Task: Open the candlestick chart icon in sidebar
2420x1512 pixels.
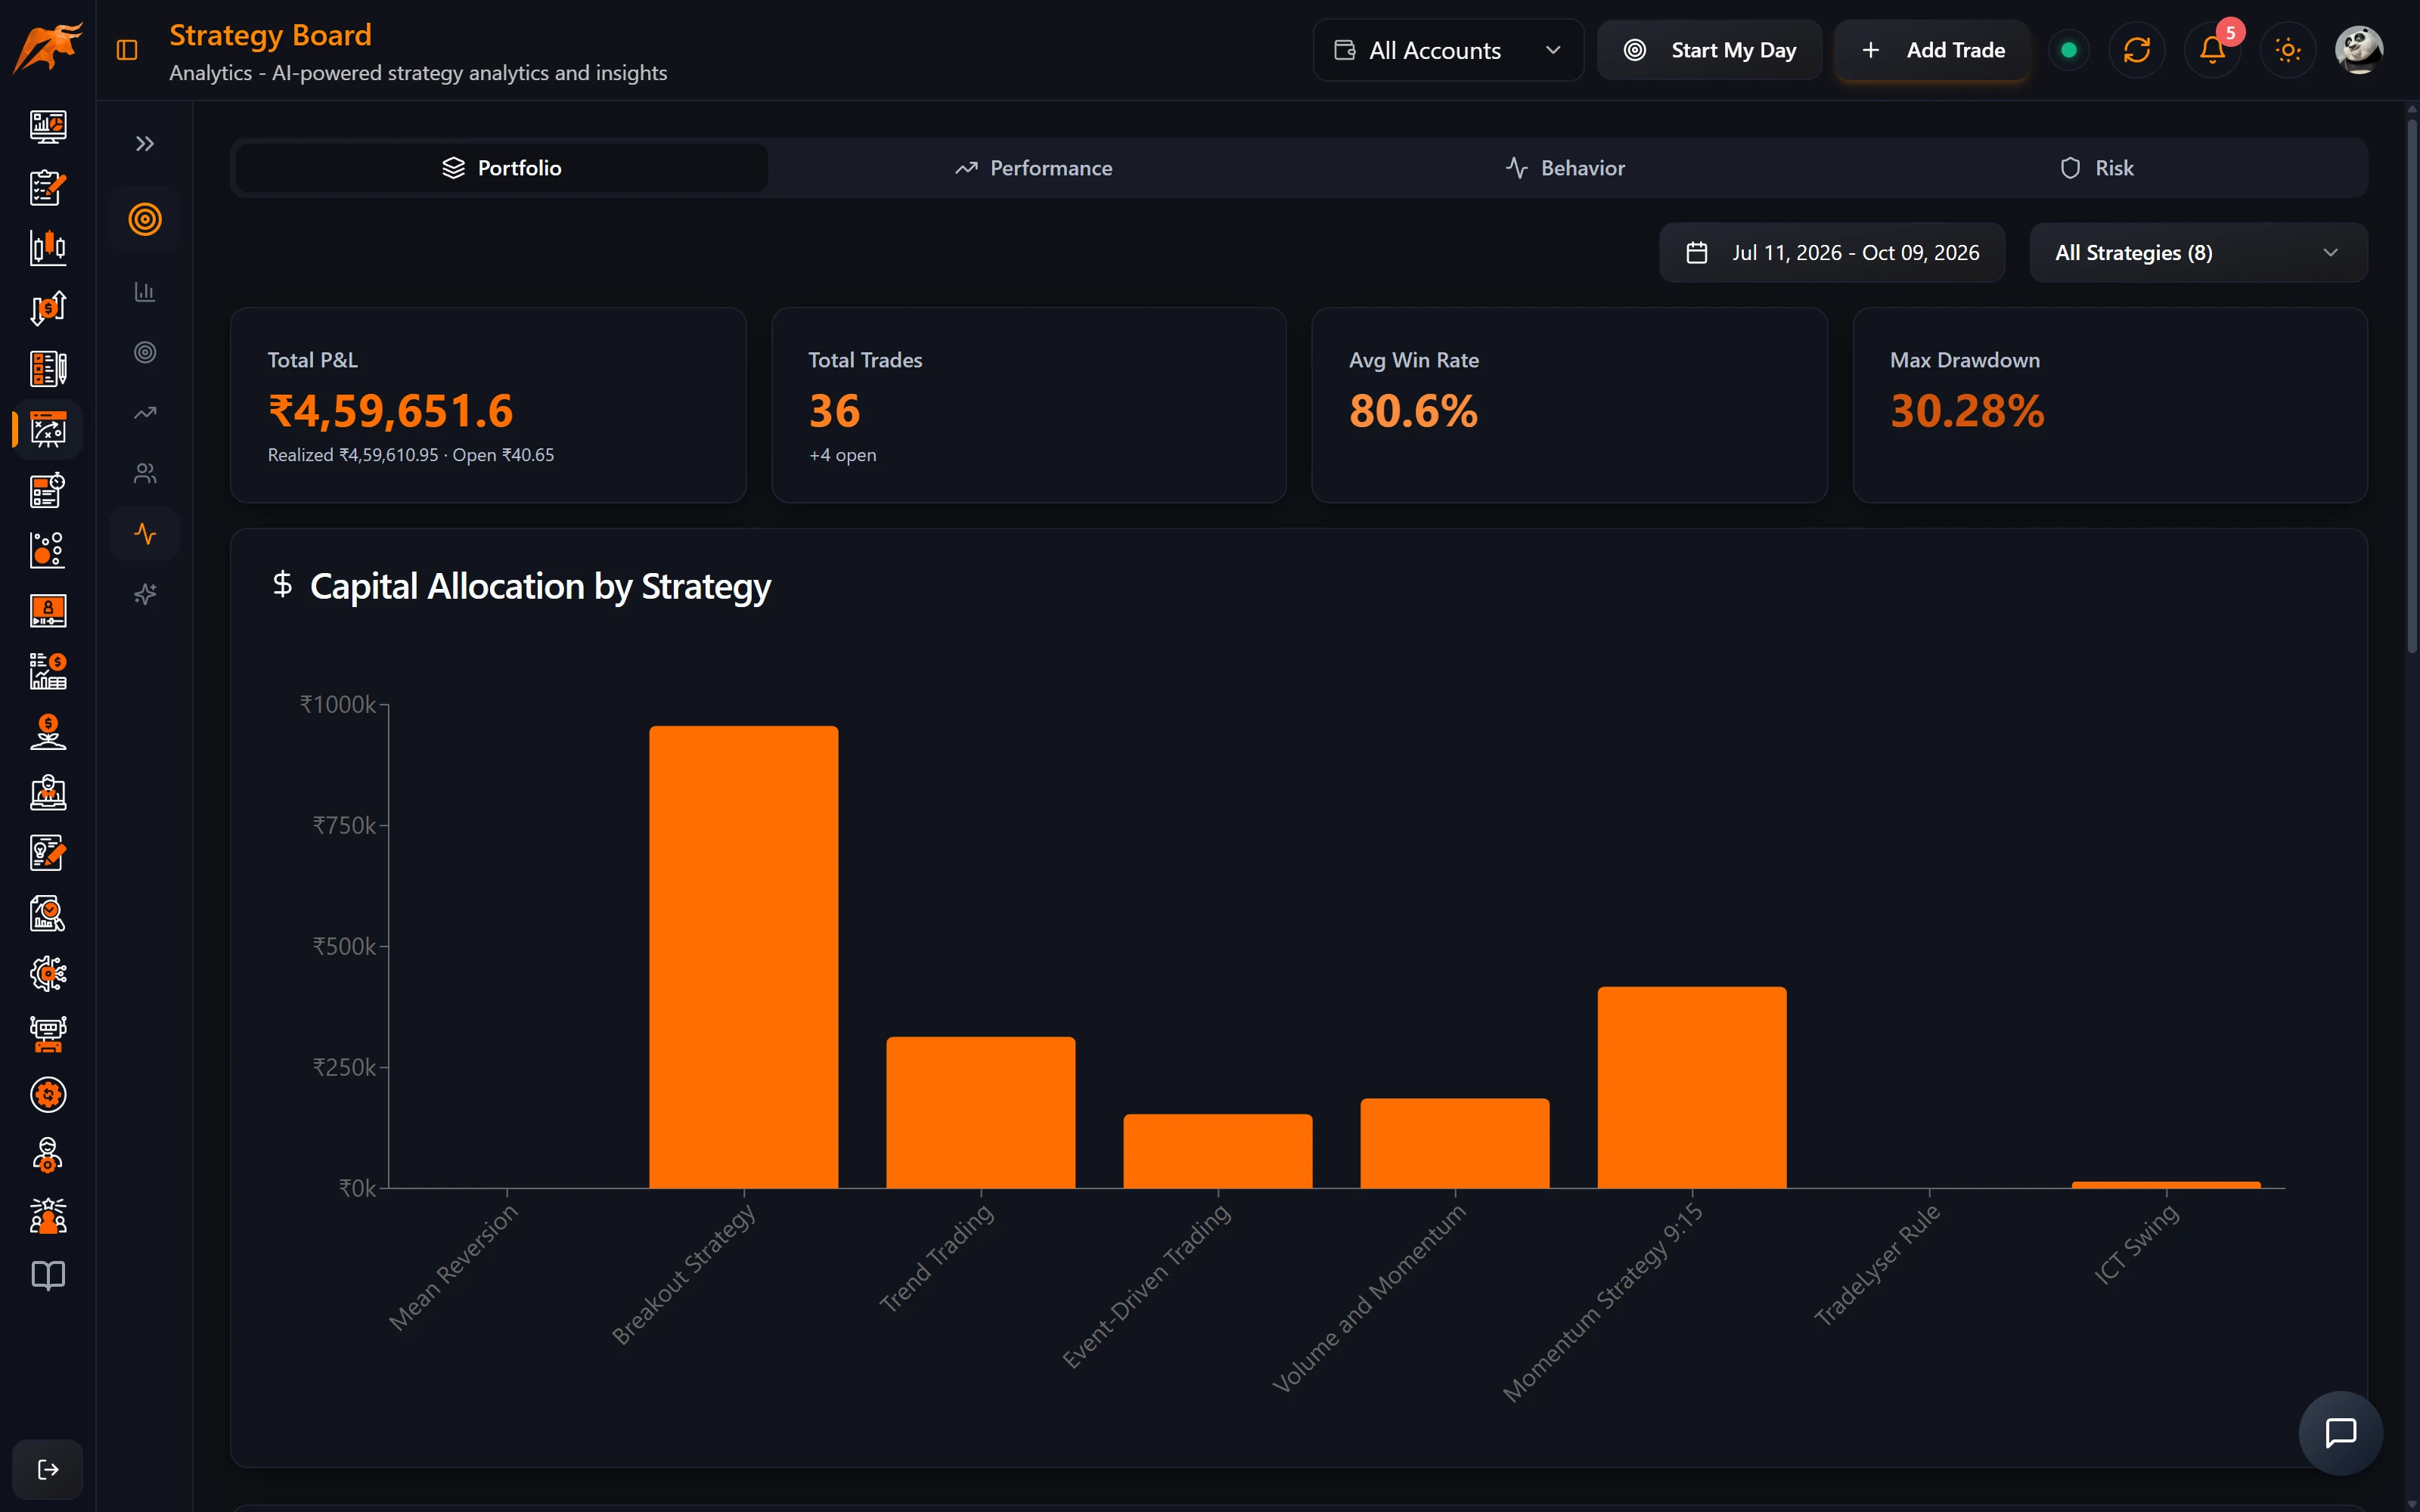Action: pyautogui.click(x=48, y=247)
